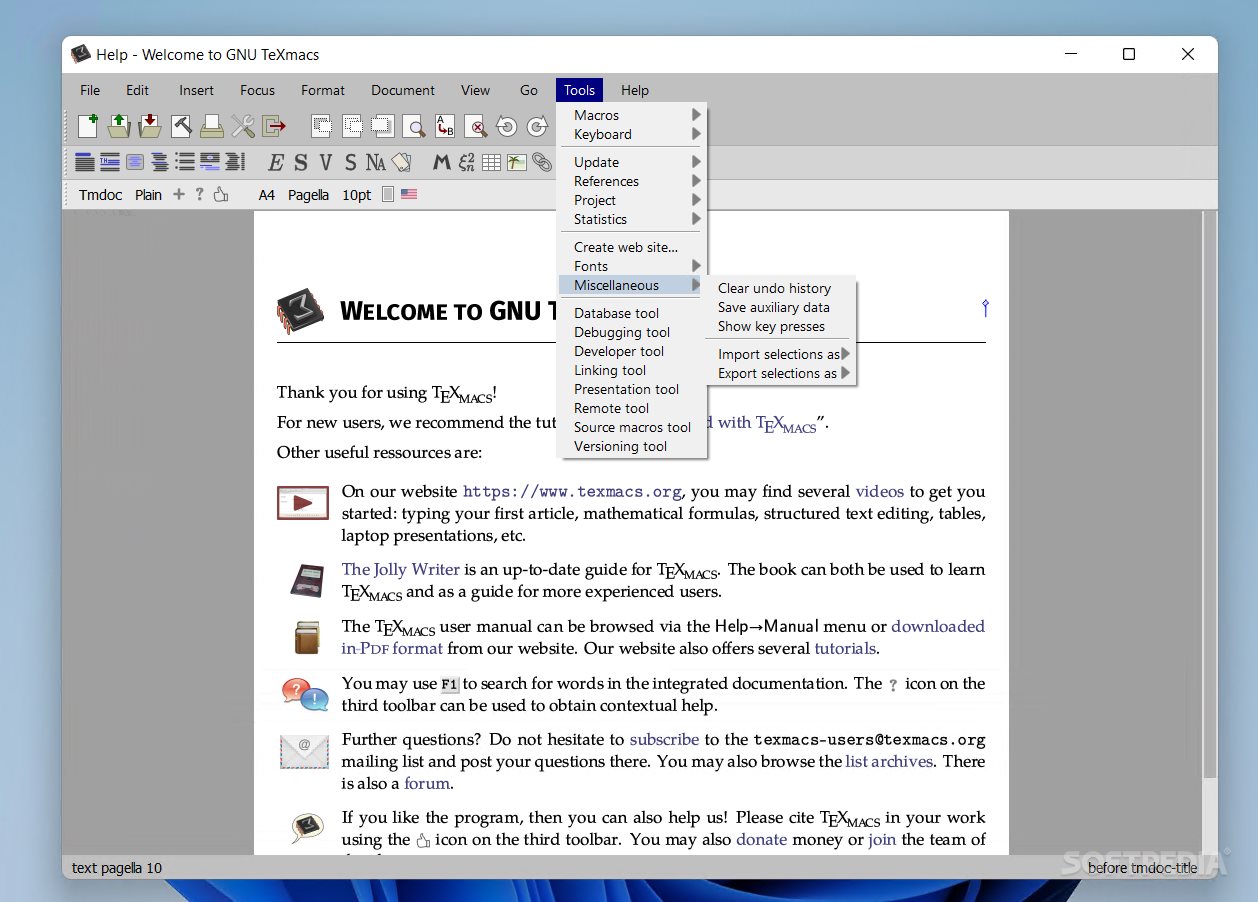The image size is (1258, 902).
Task: Expand the Keyboard submenu
Action: [x=632, y=134]
